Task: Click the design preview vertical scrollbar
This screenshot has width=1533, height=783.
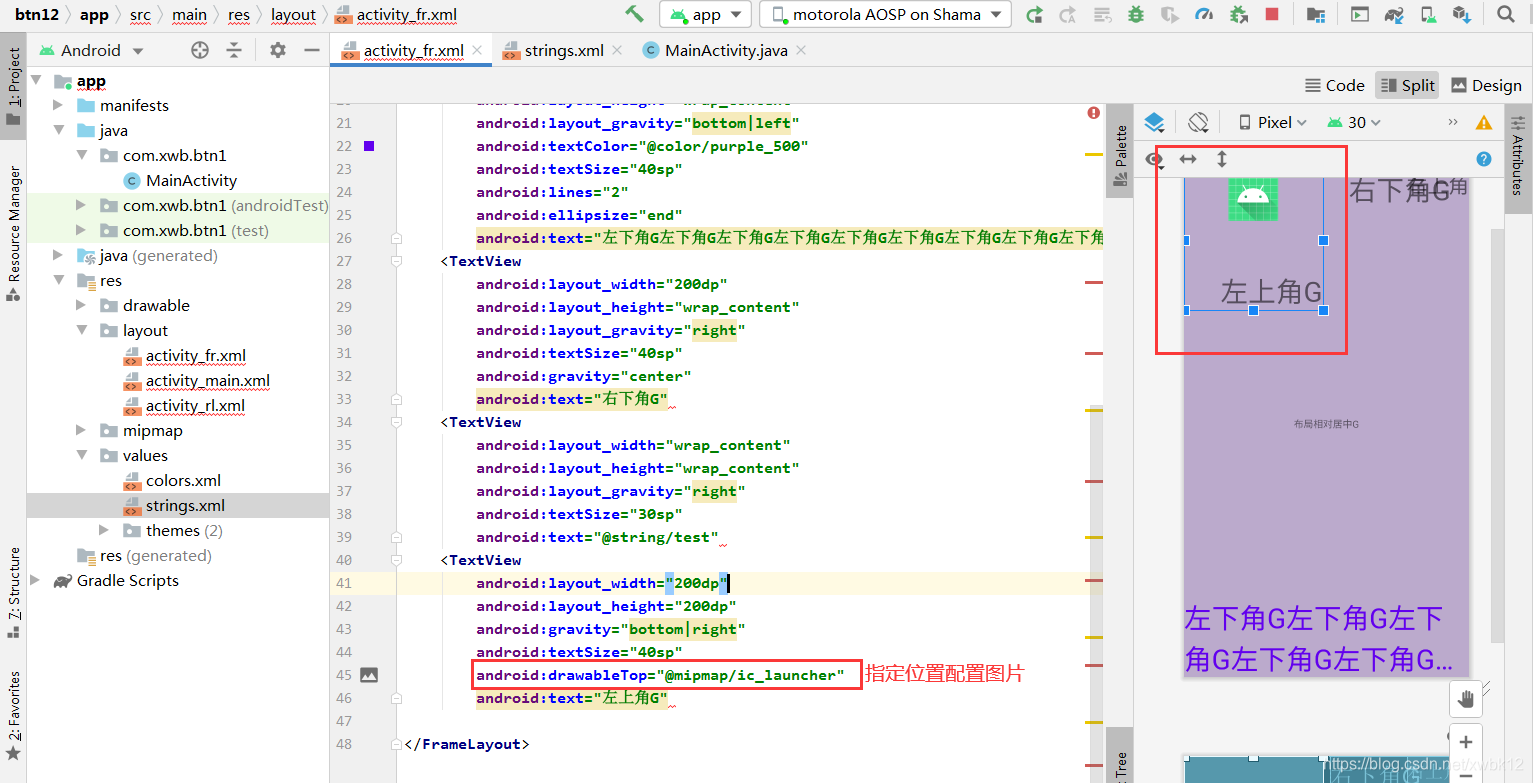Action: (1497, 435)
